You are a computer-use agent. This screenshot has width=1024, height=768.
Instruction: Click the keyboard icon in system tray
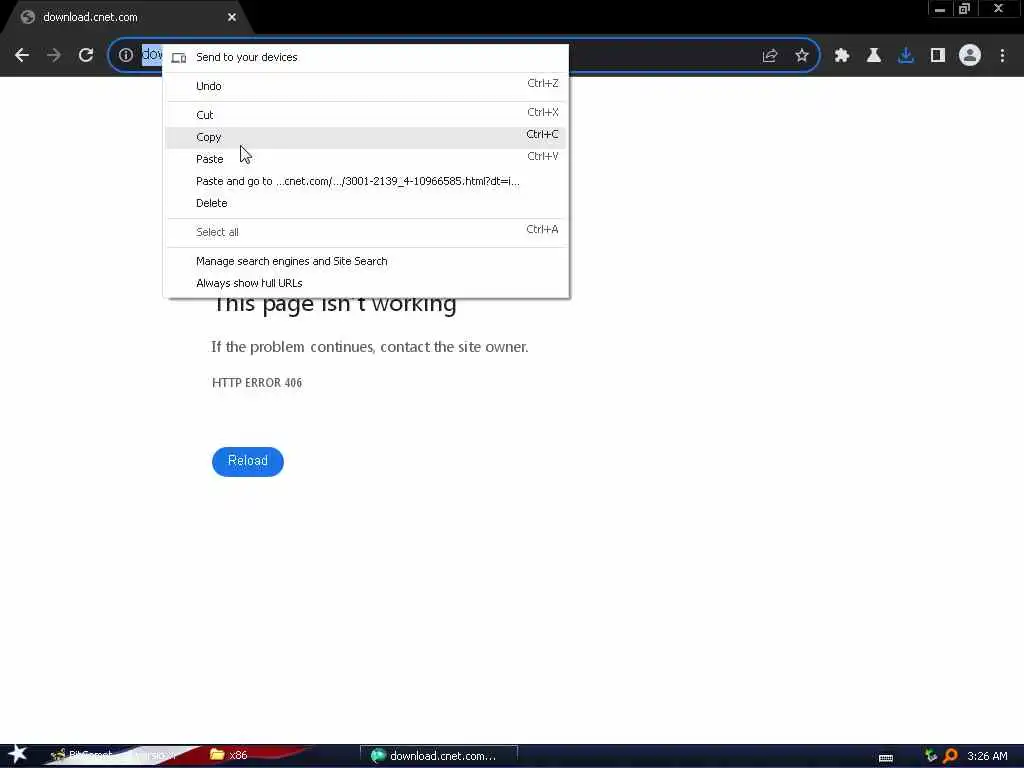(x=886, y=758)
